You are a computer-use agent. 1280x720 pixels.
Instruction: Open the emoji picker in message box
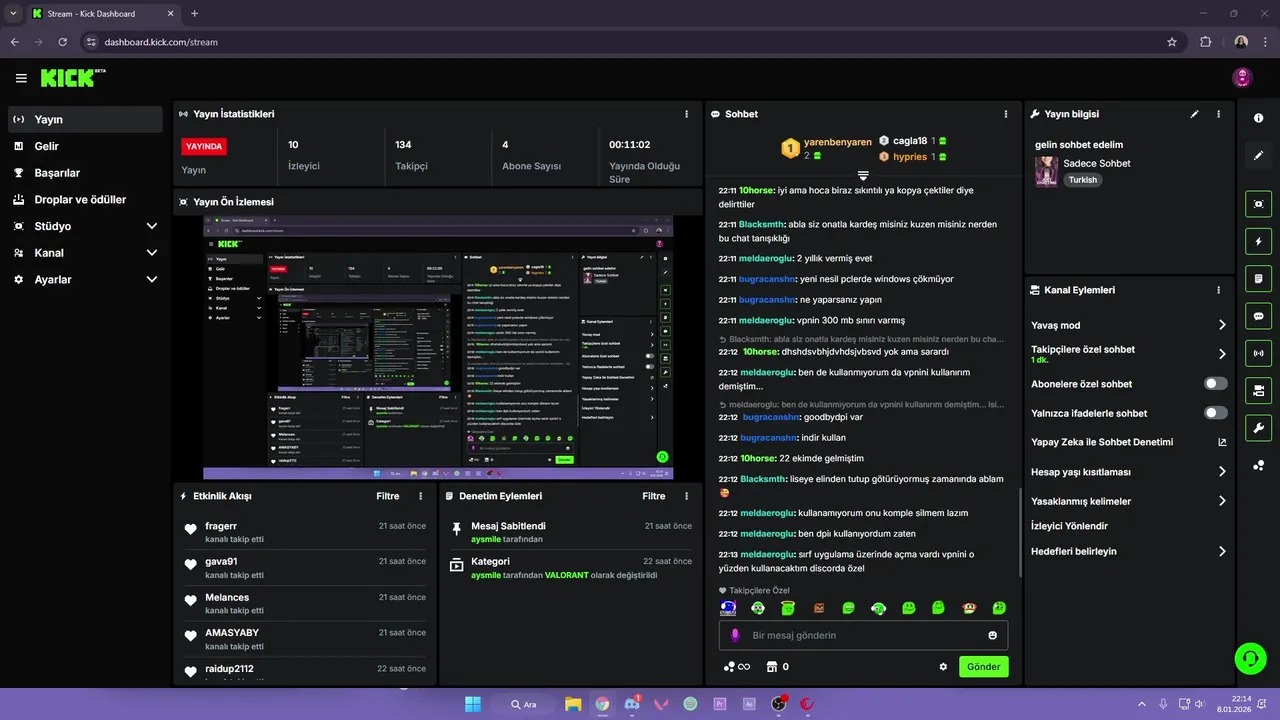[x=993, y=635]
